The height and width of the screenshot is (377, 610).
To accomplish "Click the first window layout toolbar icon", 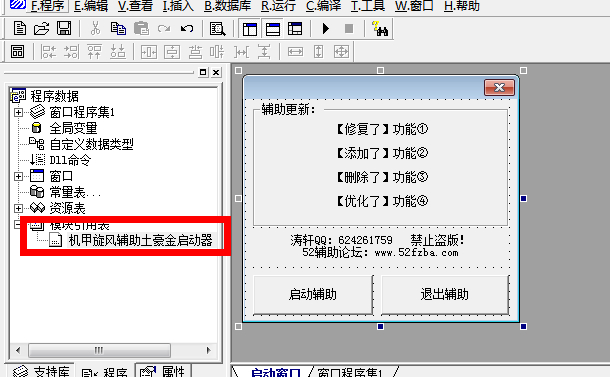I will (250, 29).
